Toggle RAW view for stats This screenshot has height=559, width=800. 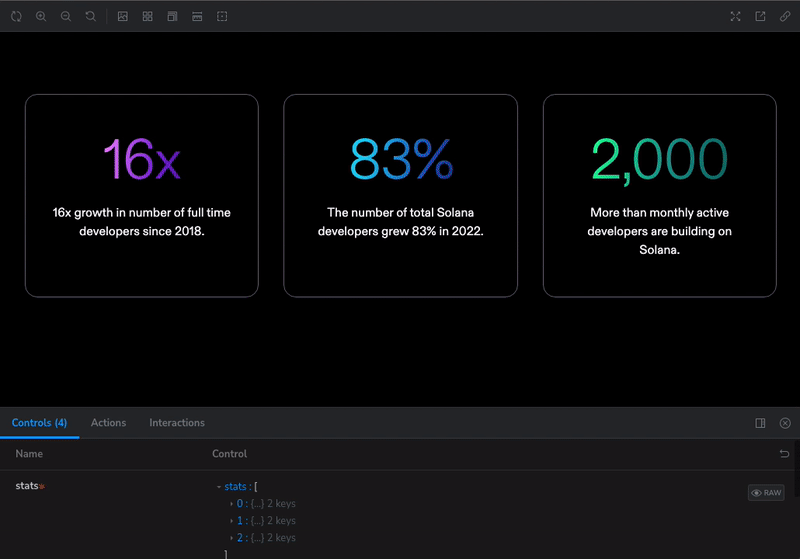766,493
